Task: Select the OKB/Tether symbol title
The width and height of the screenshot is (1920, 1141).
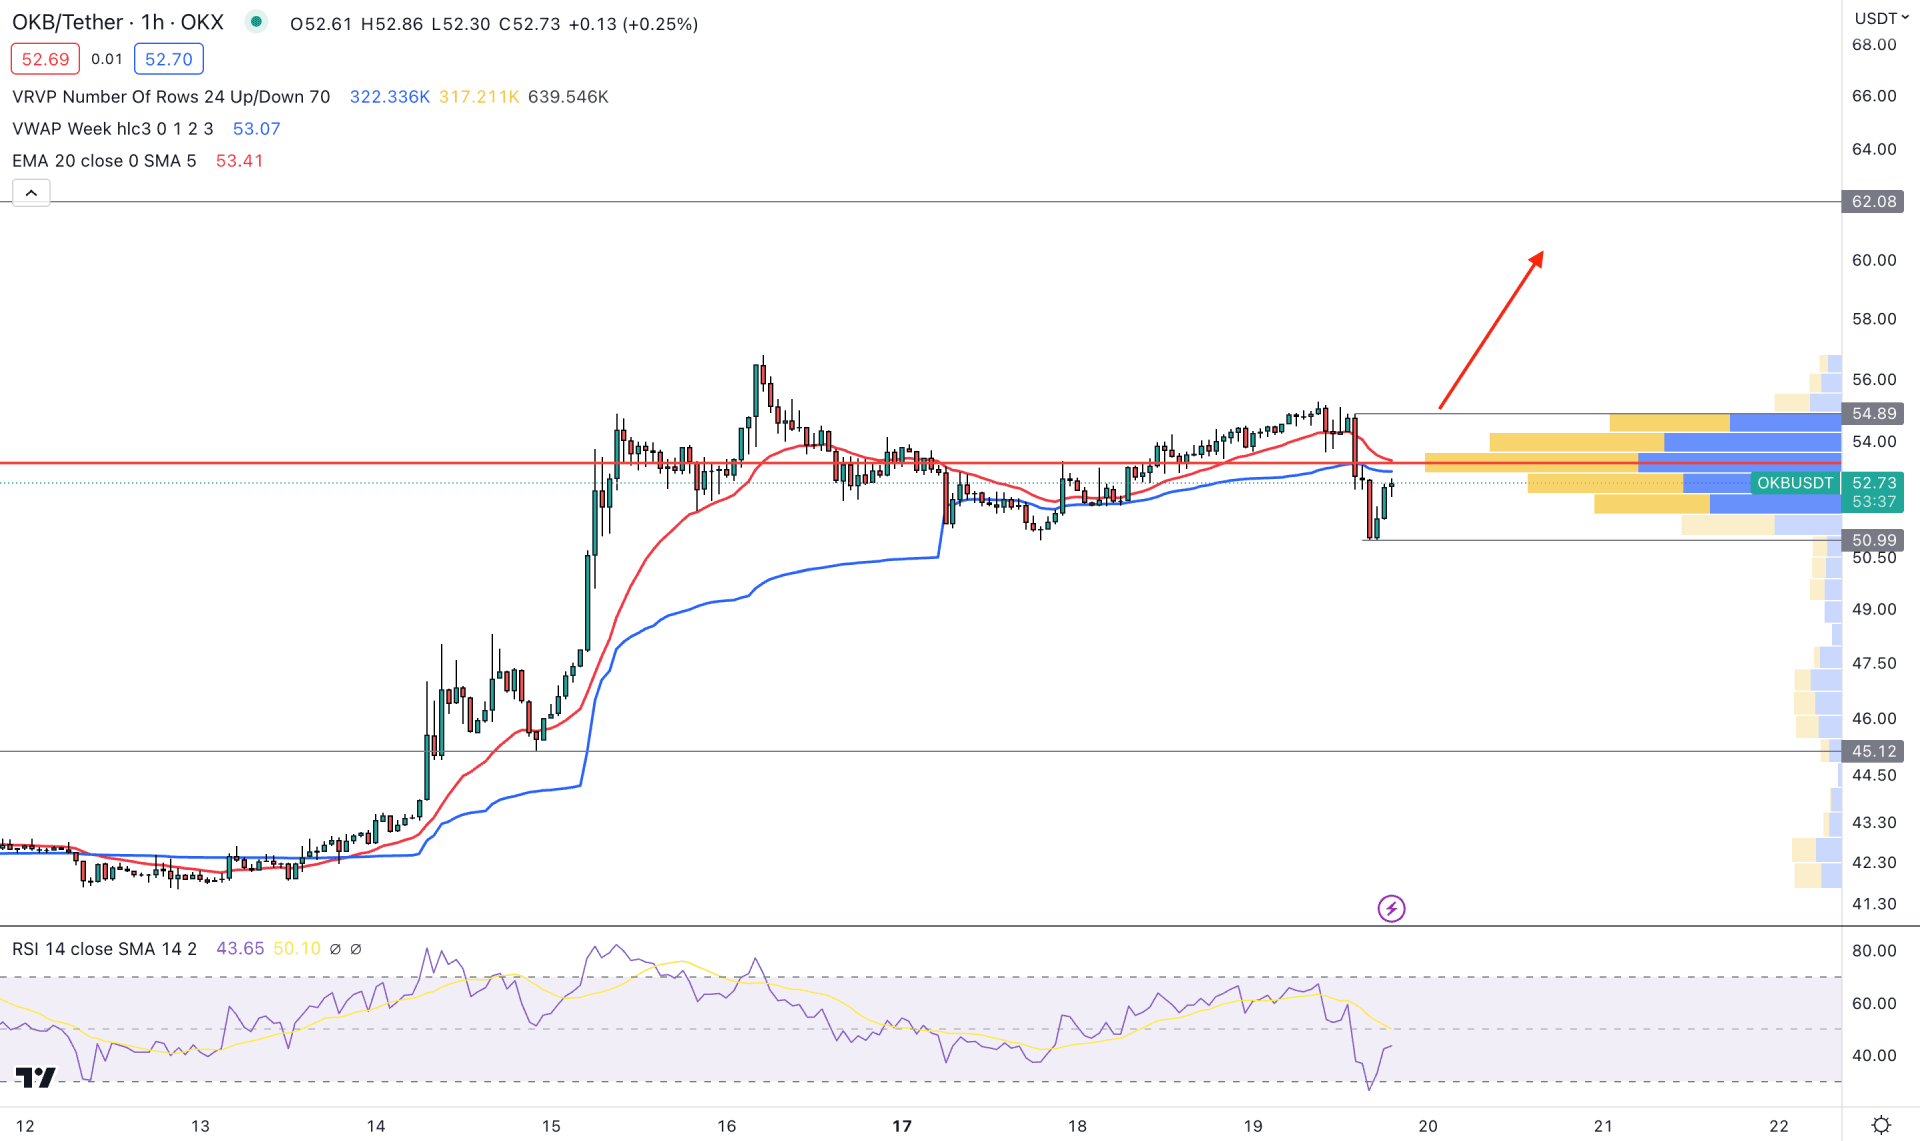Action: 118,22
